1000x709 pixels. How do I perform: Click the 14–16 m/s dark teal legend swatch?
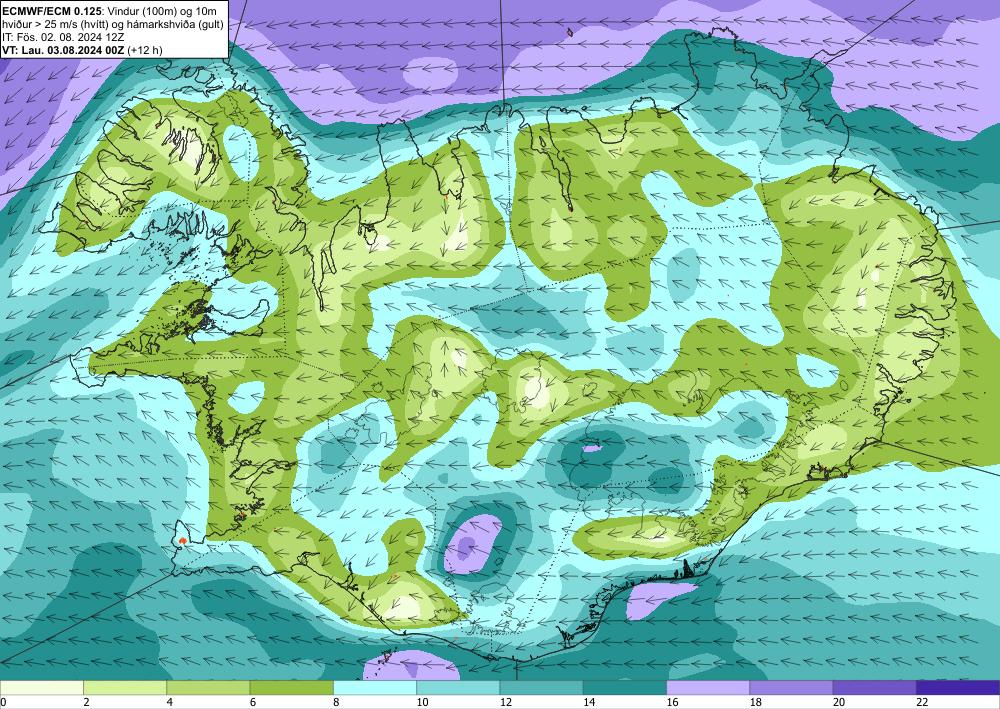click(625, 688)
